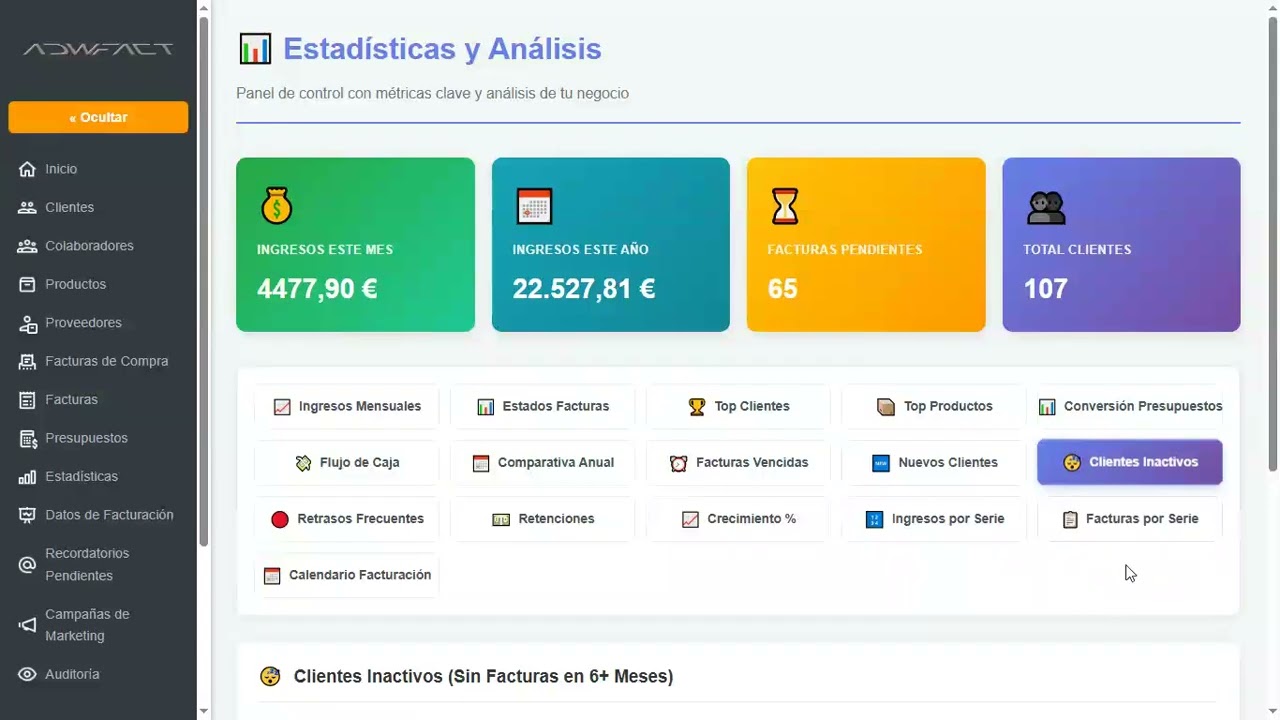Viewport: 1280px width, 720px height.
Task: Click the bar chart icon beside Estadísticas y Análisis
Action: coord(255,49)
